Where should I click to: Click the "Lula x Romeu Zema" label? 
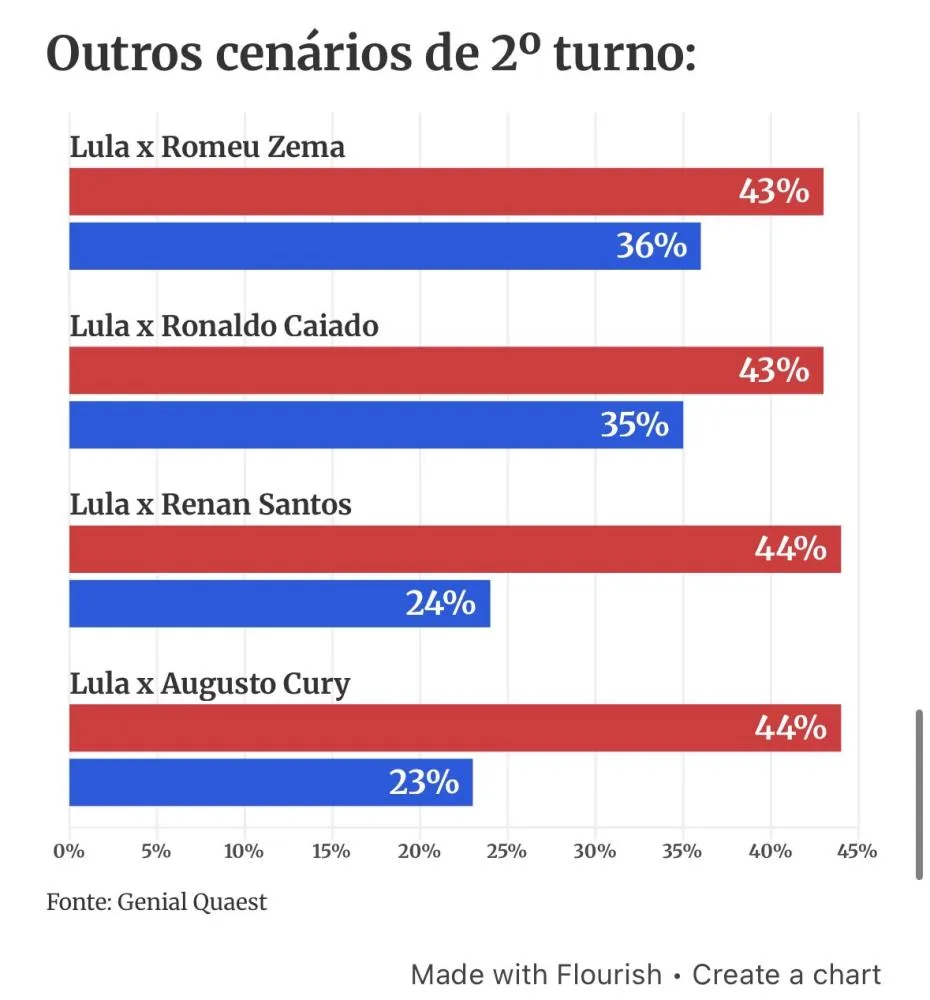(x=207, y=148)
